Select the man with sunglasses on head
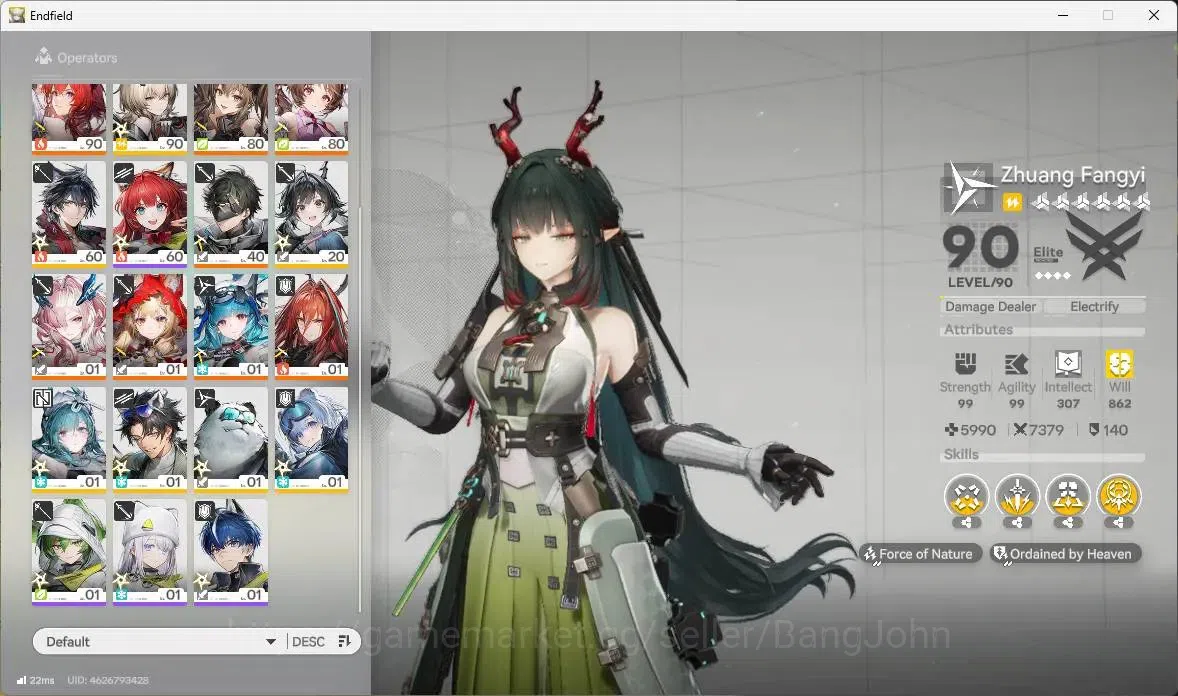1178x696 pixels. point(150,439)
